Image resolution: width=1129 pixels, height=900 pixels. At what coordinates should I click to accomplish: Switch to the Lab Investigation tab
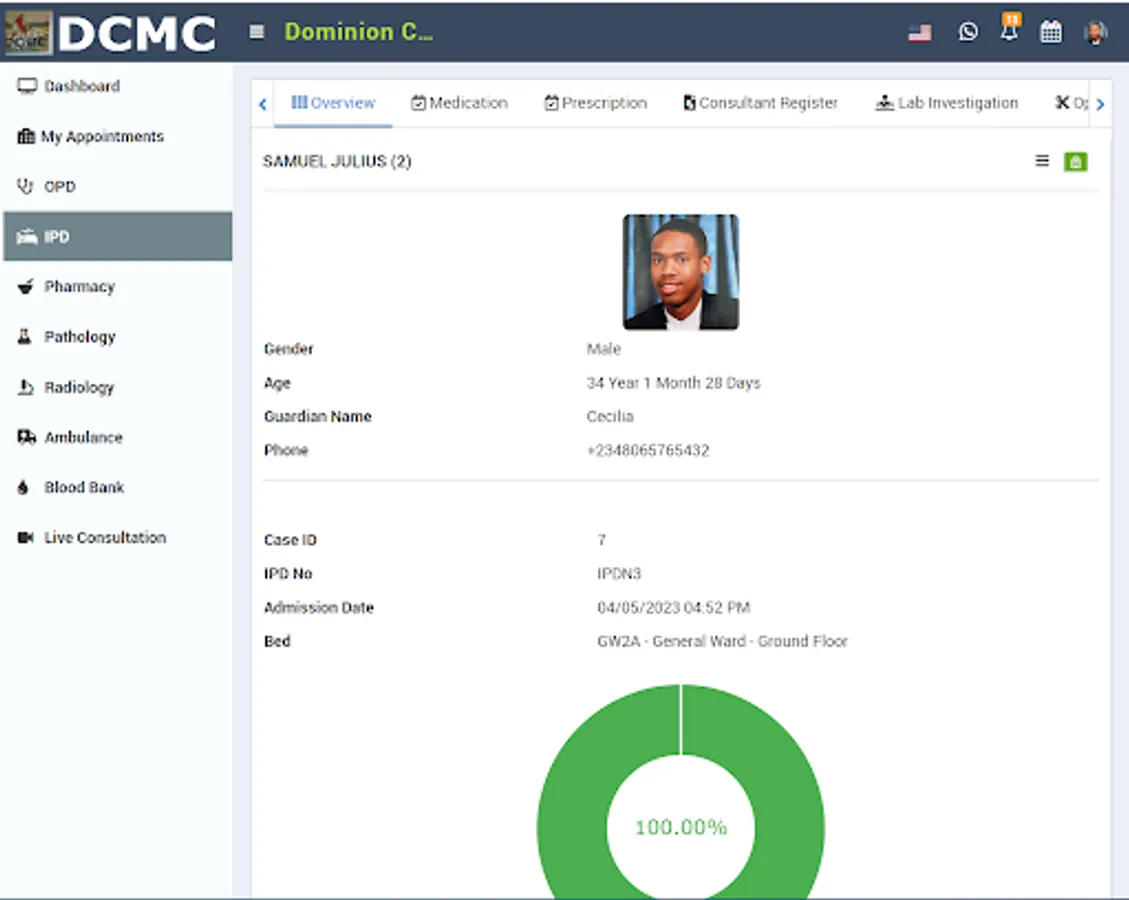946,103
